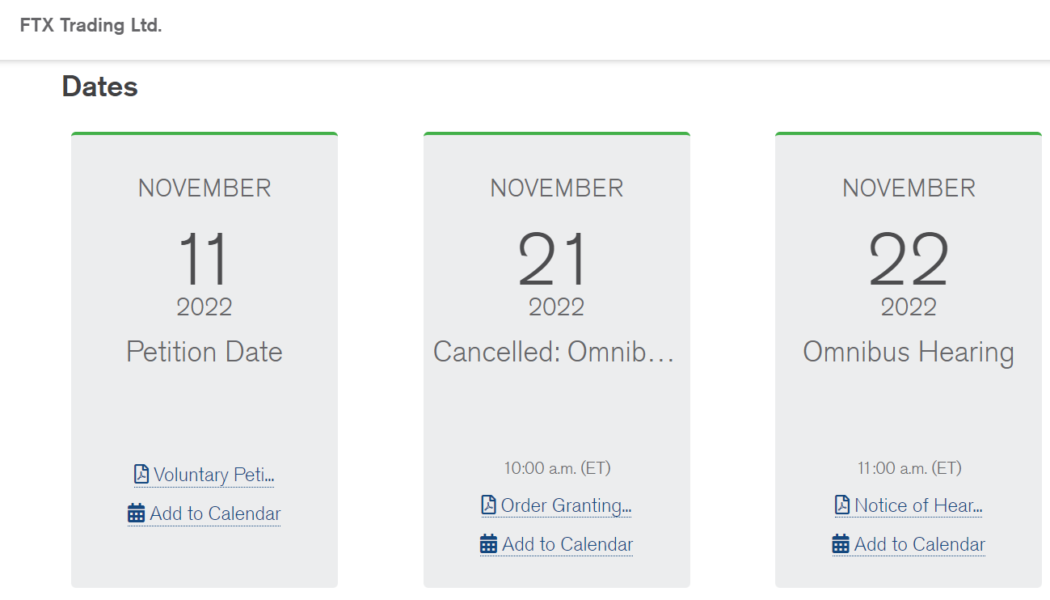Add cancelled November 21 hearing to calendar

pyautogui.click(x=567, y=545)
